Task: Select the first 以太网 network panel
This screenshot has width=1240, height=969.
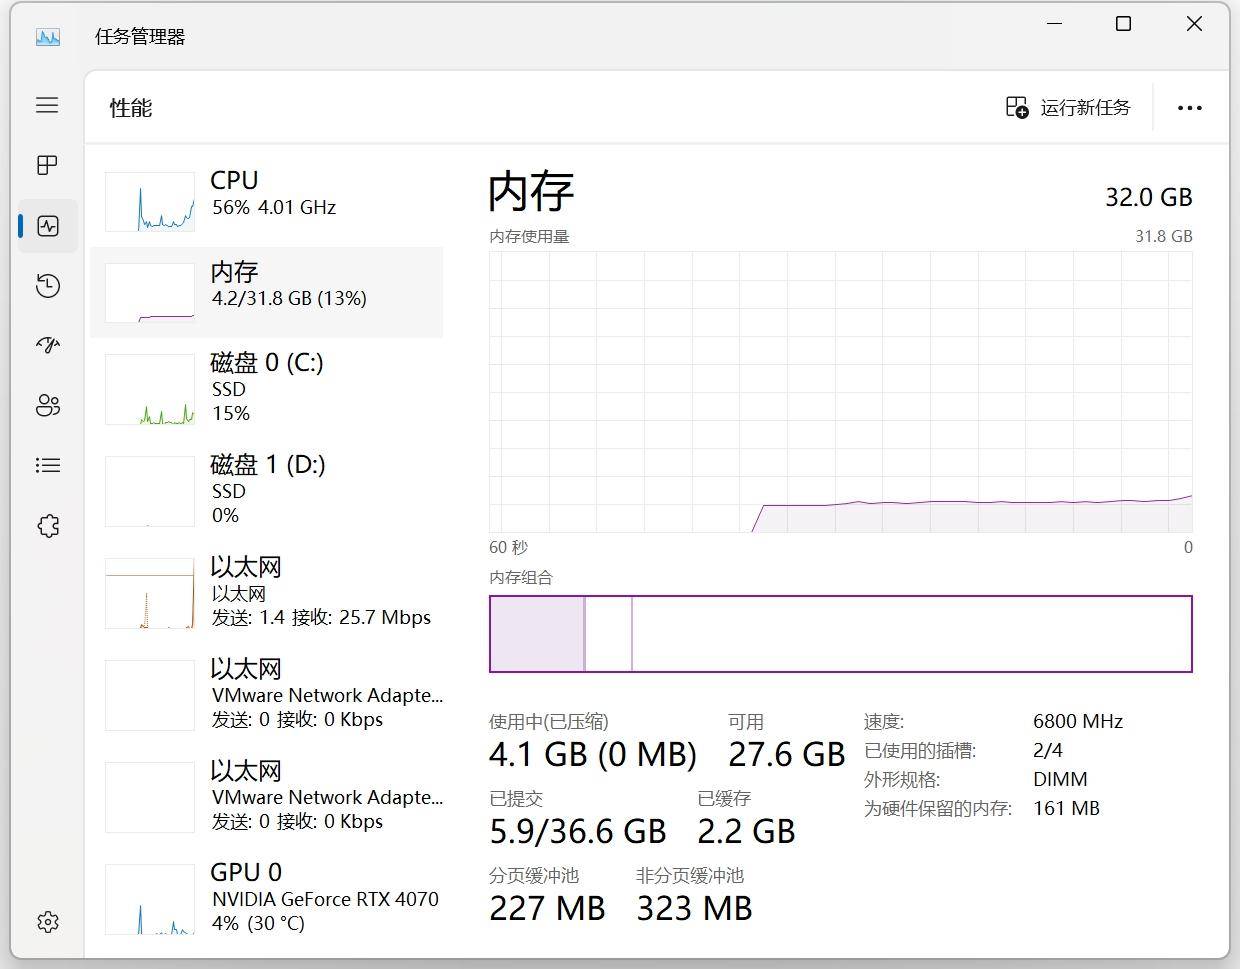Action: click(265, 592)
